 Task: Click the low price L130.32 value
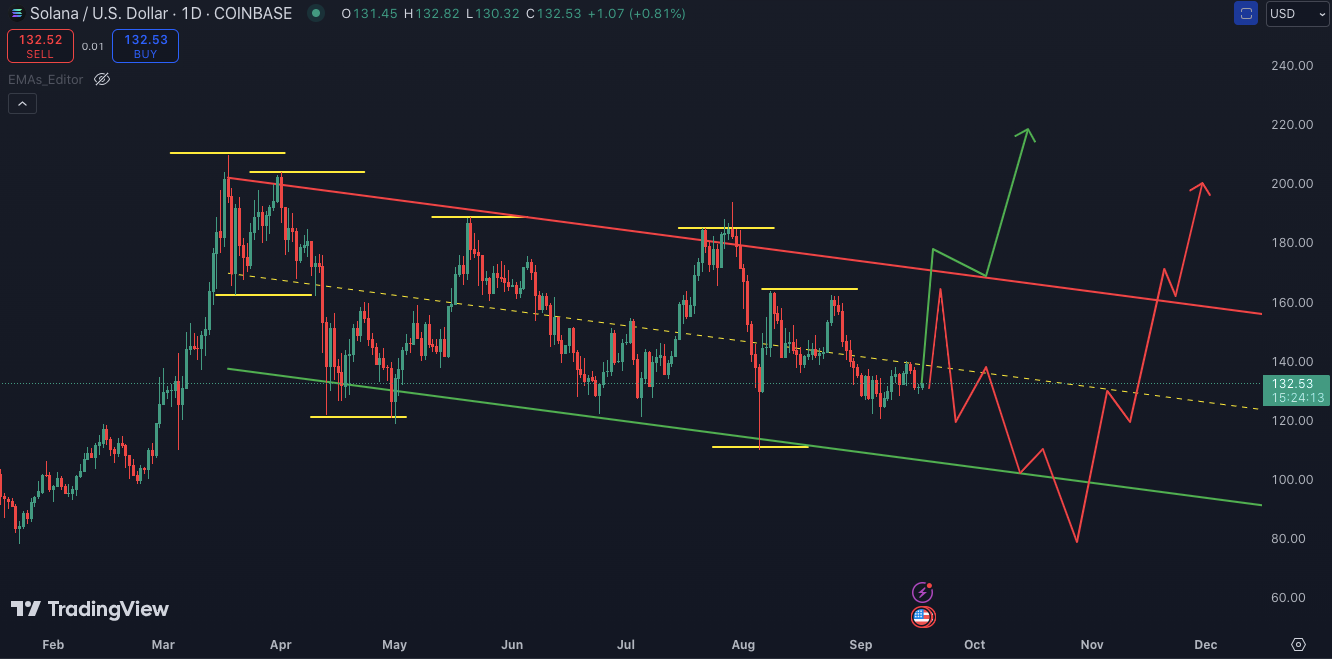coord(491,14)
